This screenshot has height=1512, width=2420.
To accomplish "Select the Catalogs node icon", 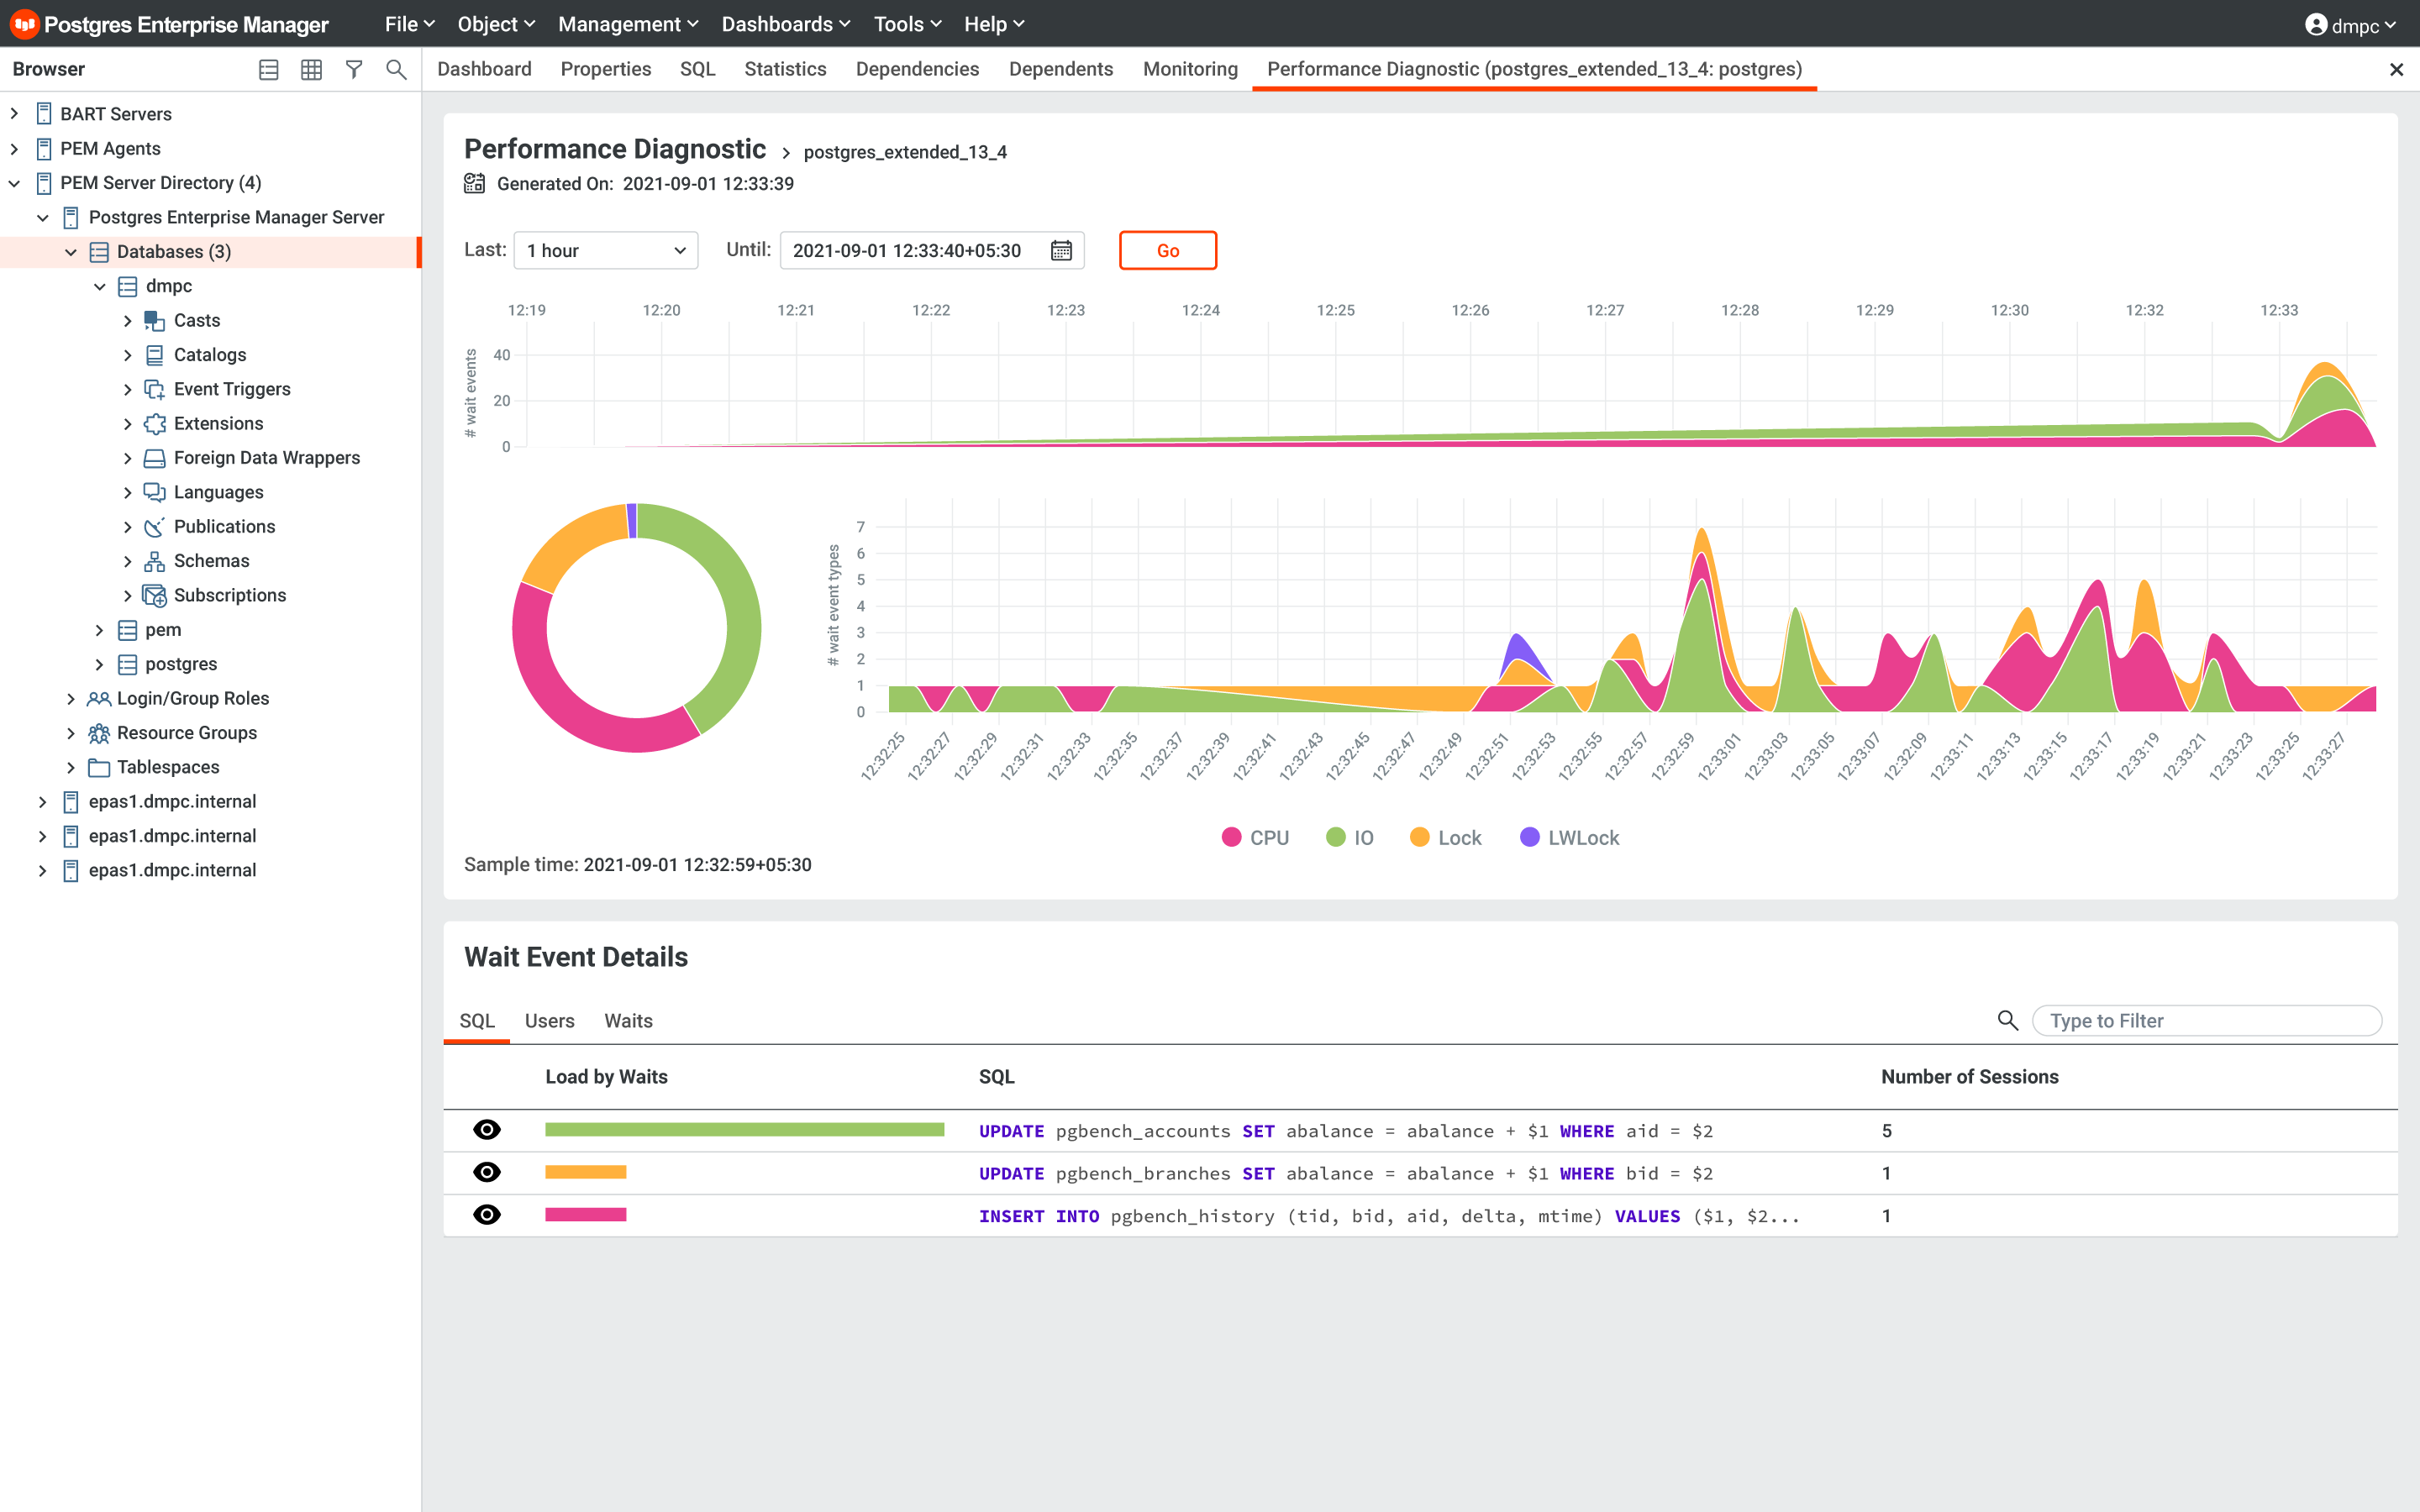I will point(154,355).
